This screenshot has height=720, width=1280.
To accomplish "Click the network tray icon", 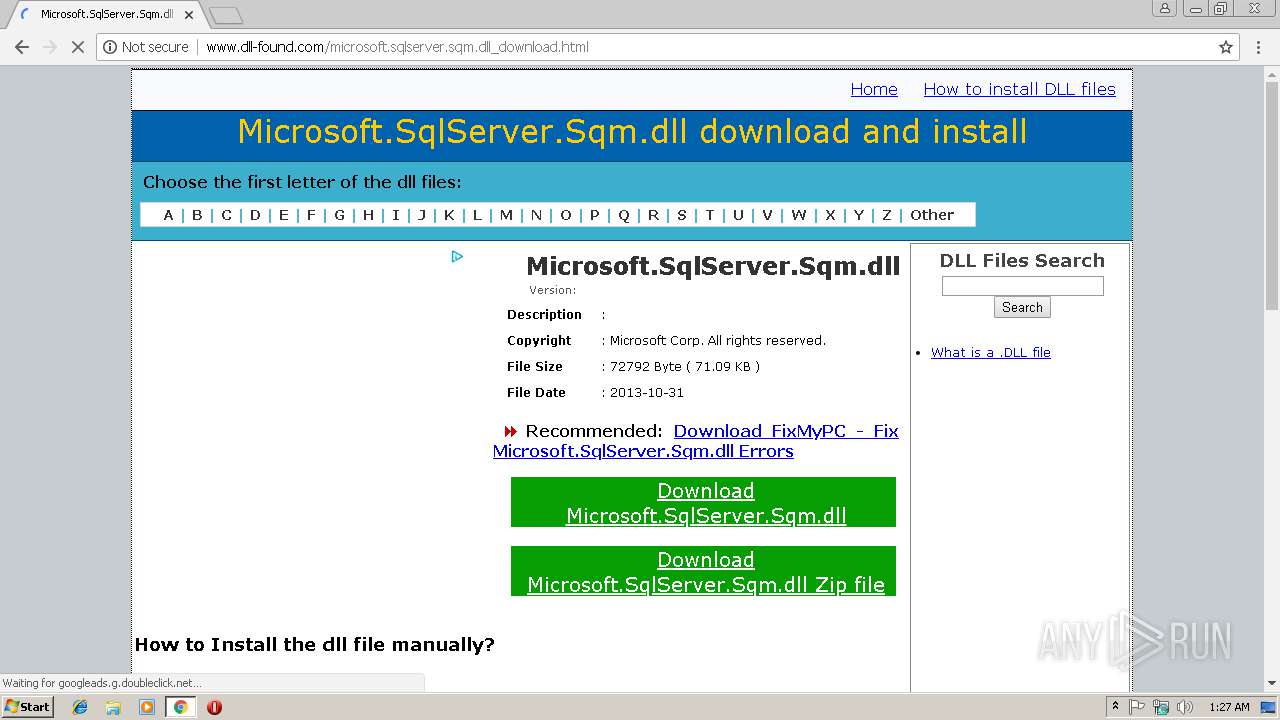I will coord(1161,707).
